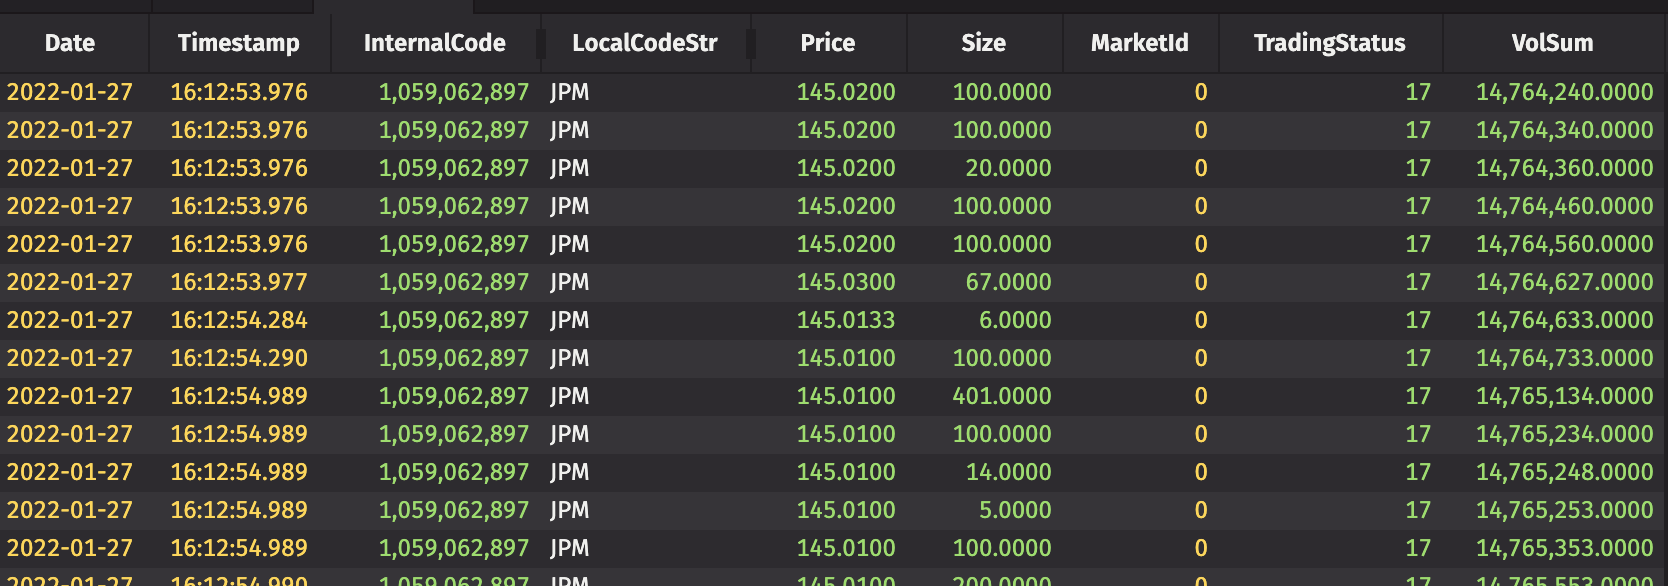Click resize handle between InternalCode and LocalCodeStr

pos(541,43)
